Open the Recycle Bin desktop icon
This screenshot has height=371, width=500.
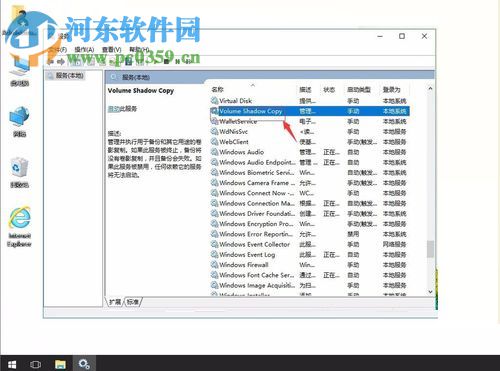pyautogui.click(x=19, y=173)
